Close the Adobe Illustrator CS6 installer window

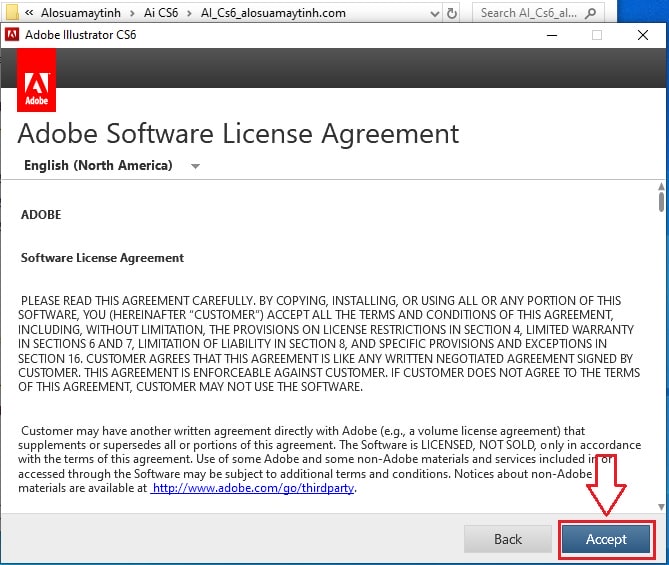[x=643, y=35]
